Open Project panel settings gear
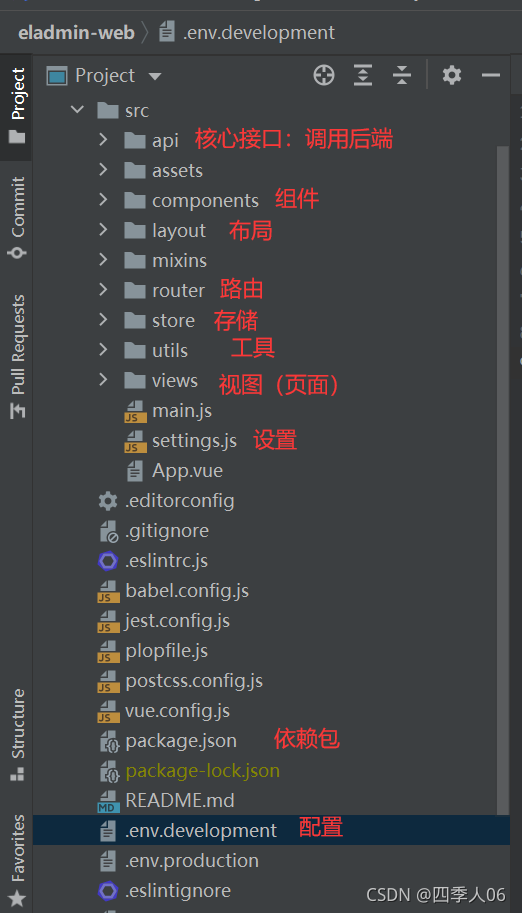Viewport: 522px width, 913px height. pyautogui.click(x=452, y=75)
